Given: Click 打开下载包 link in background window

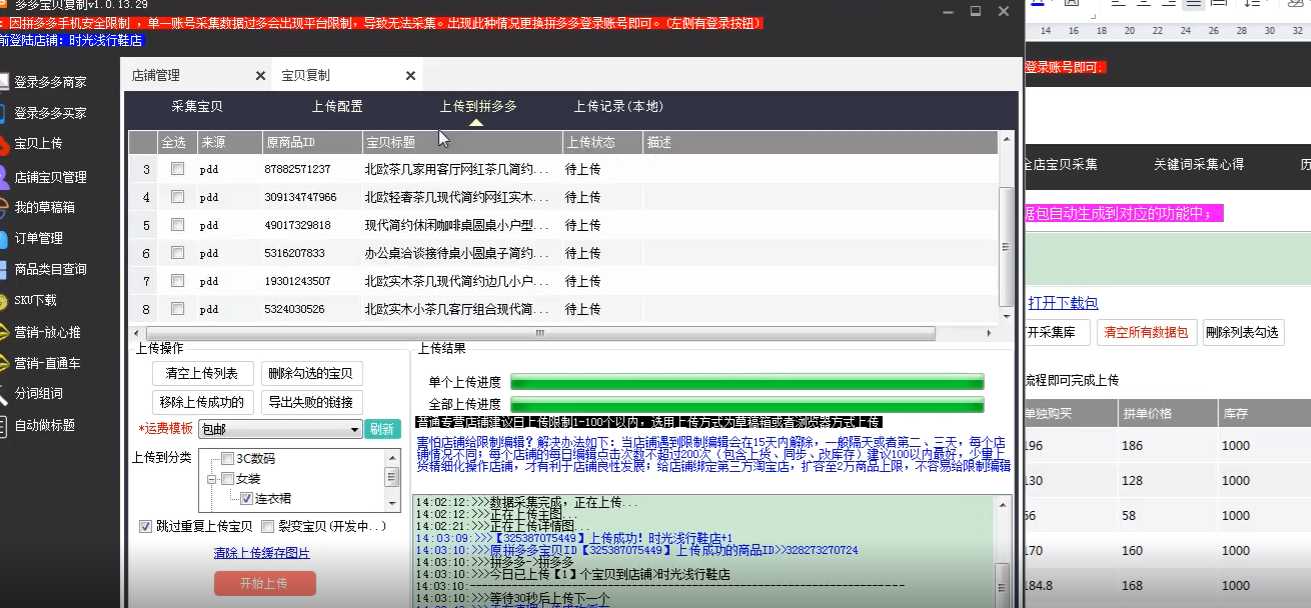Looking at the screenshot, I should (x=1063, y=303).
